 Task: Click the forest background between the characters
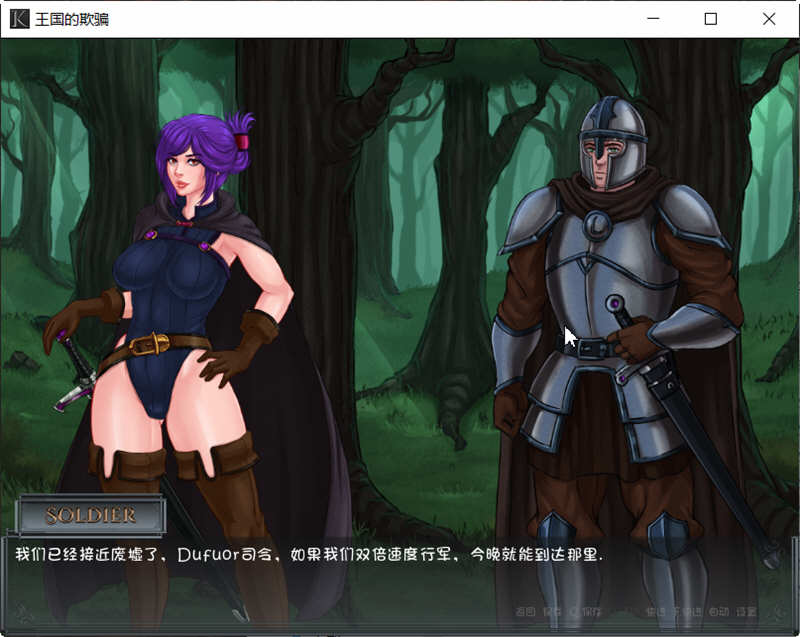point(400,250)
